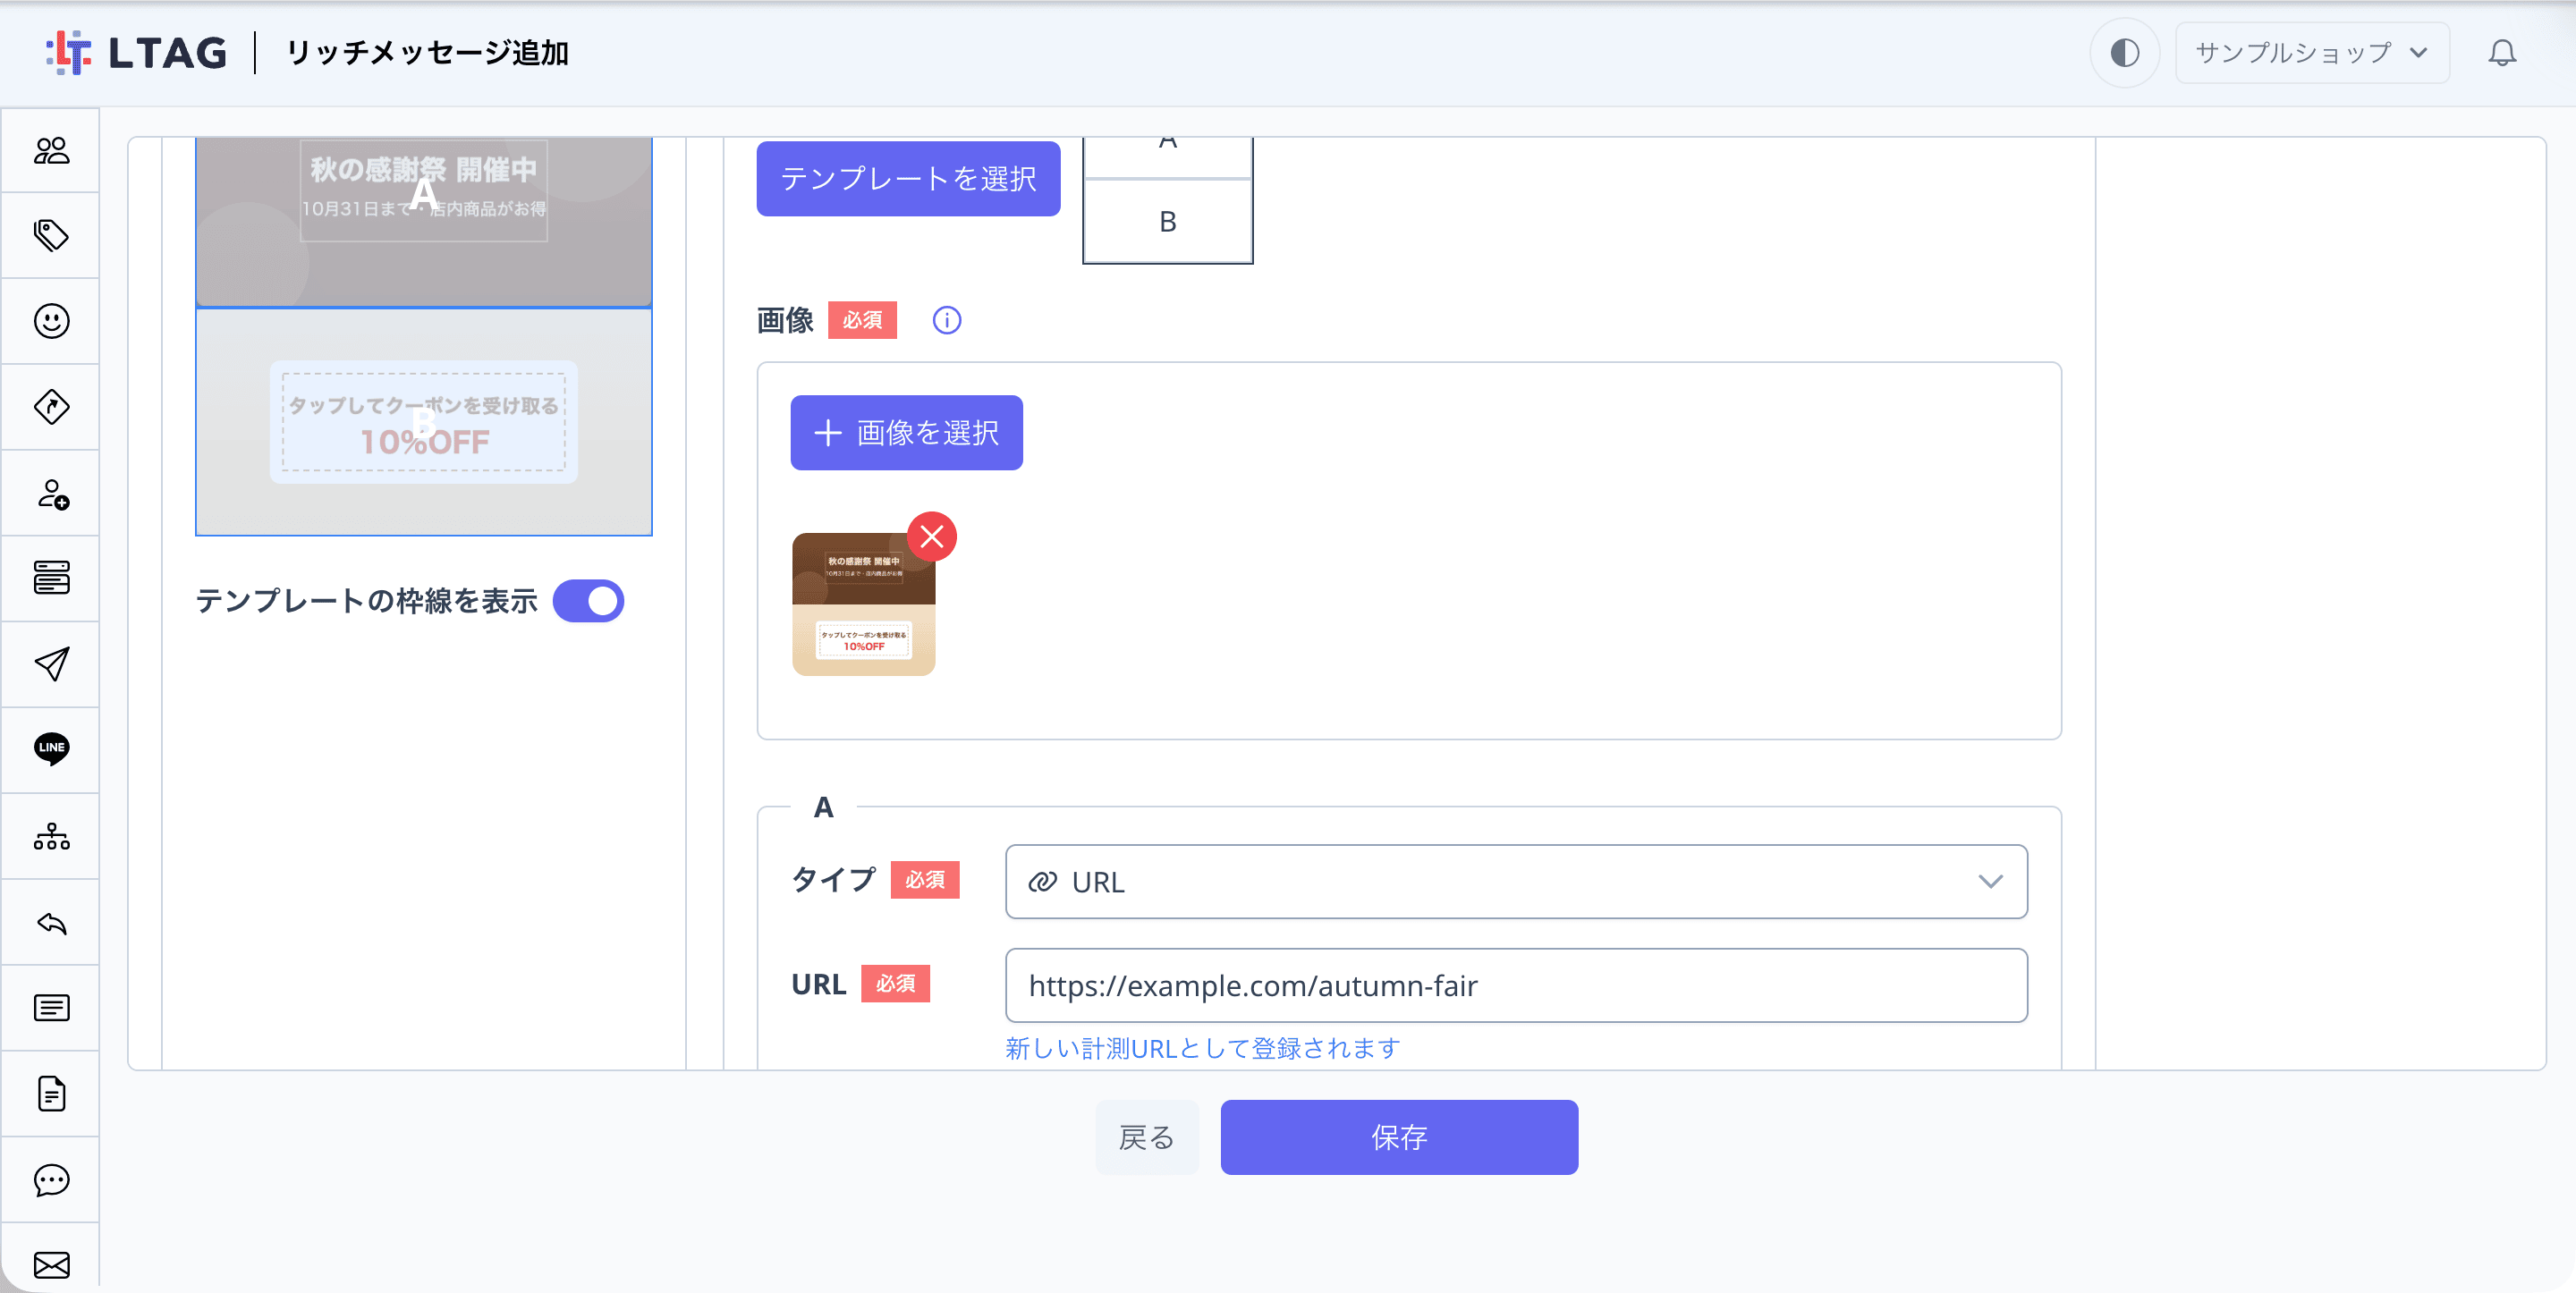Click the envelope mail sidebar icon
Screen dimensions: 2576x1293
tap(51, 1265)
